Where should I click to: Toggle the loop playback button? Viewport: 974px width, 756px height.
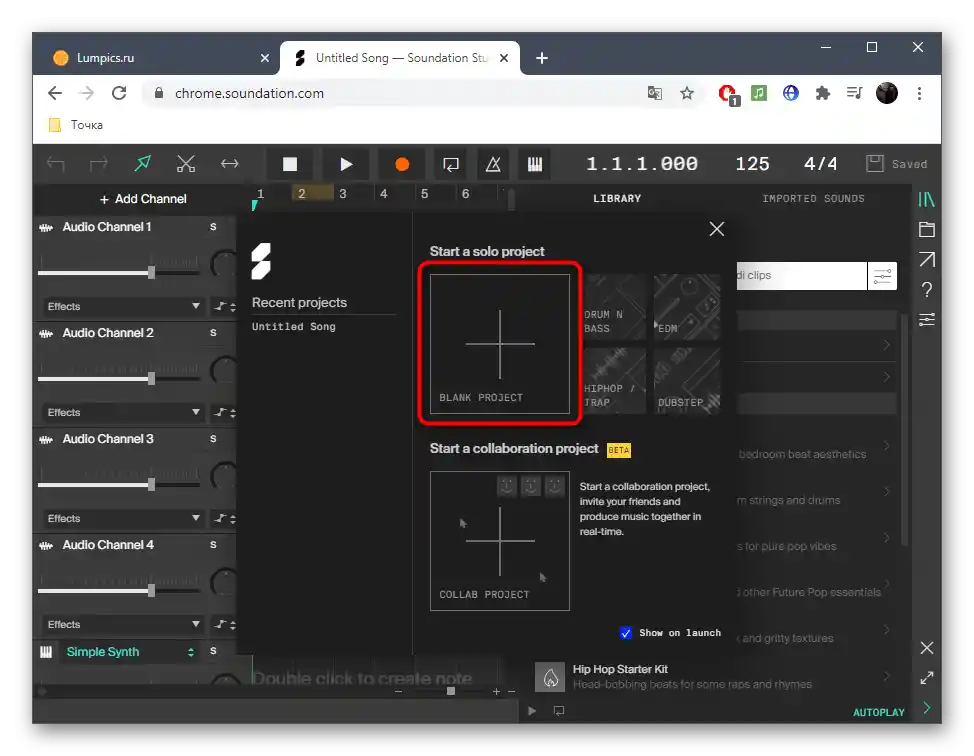450,164
